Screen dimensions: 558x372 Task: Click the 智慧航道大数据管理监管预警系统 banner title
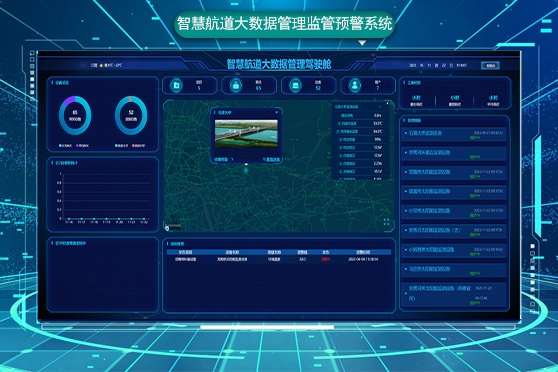[x=284, y=24]
